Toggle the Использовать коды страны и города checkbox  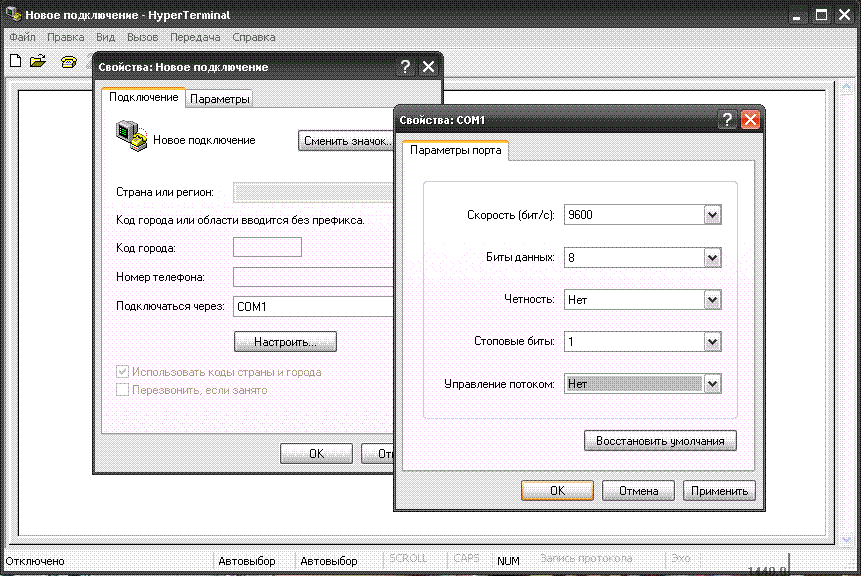tap(124, 372)
